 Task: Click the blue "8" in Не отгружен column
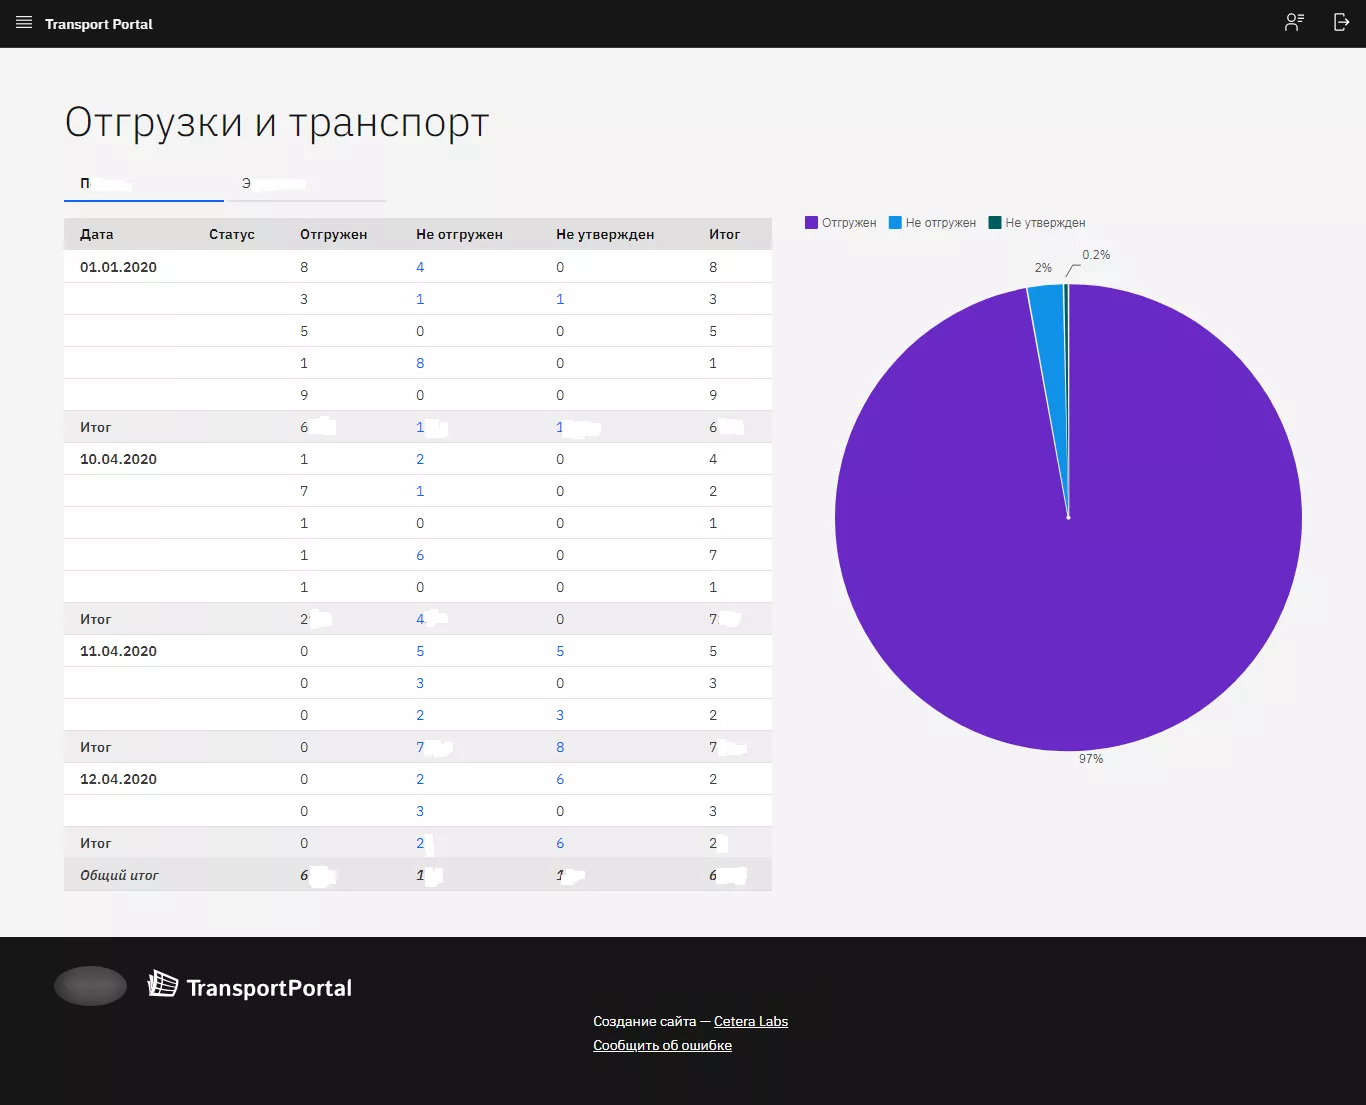coord(420,363)
